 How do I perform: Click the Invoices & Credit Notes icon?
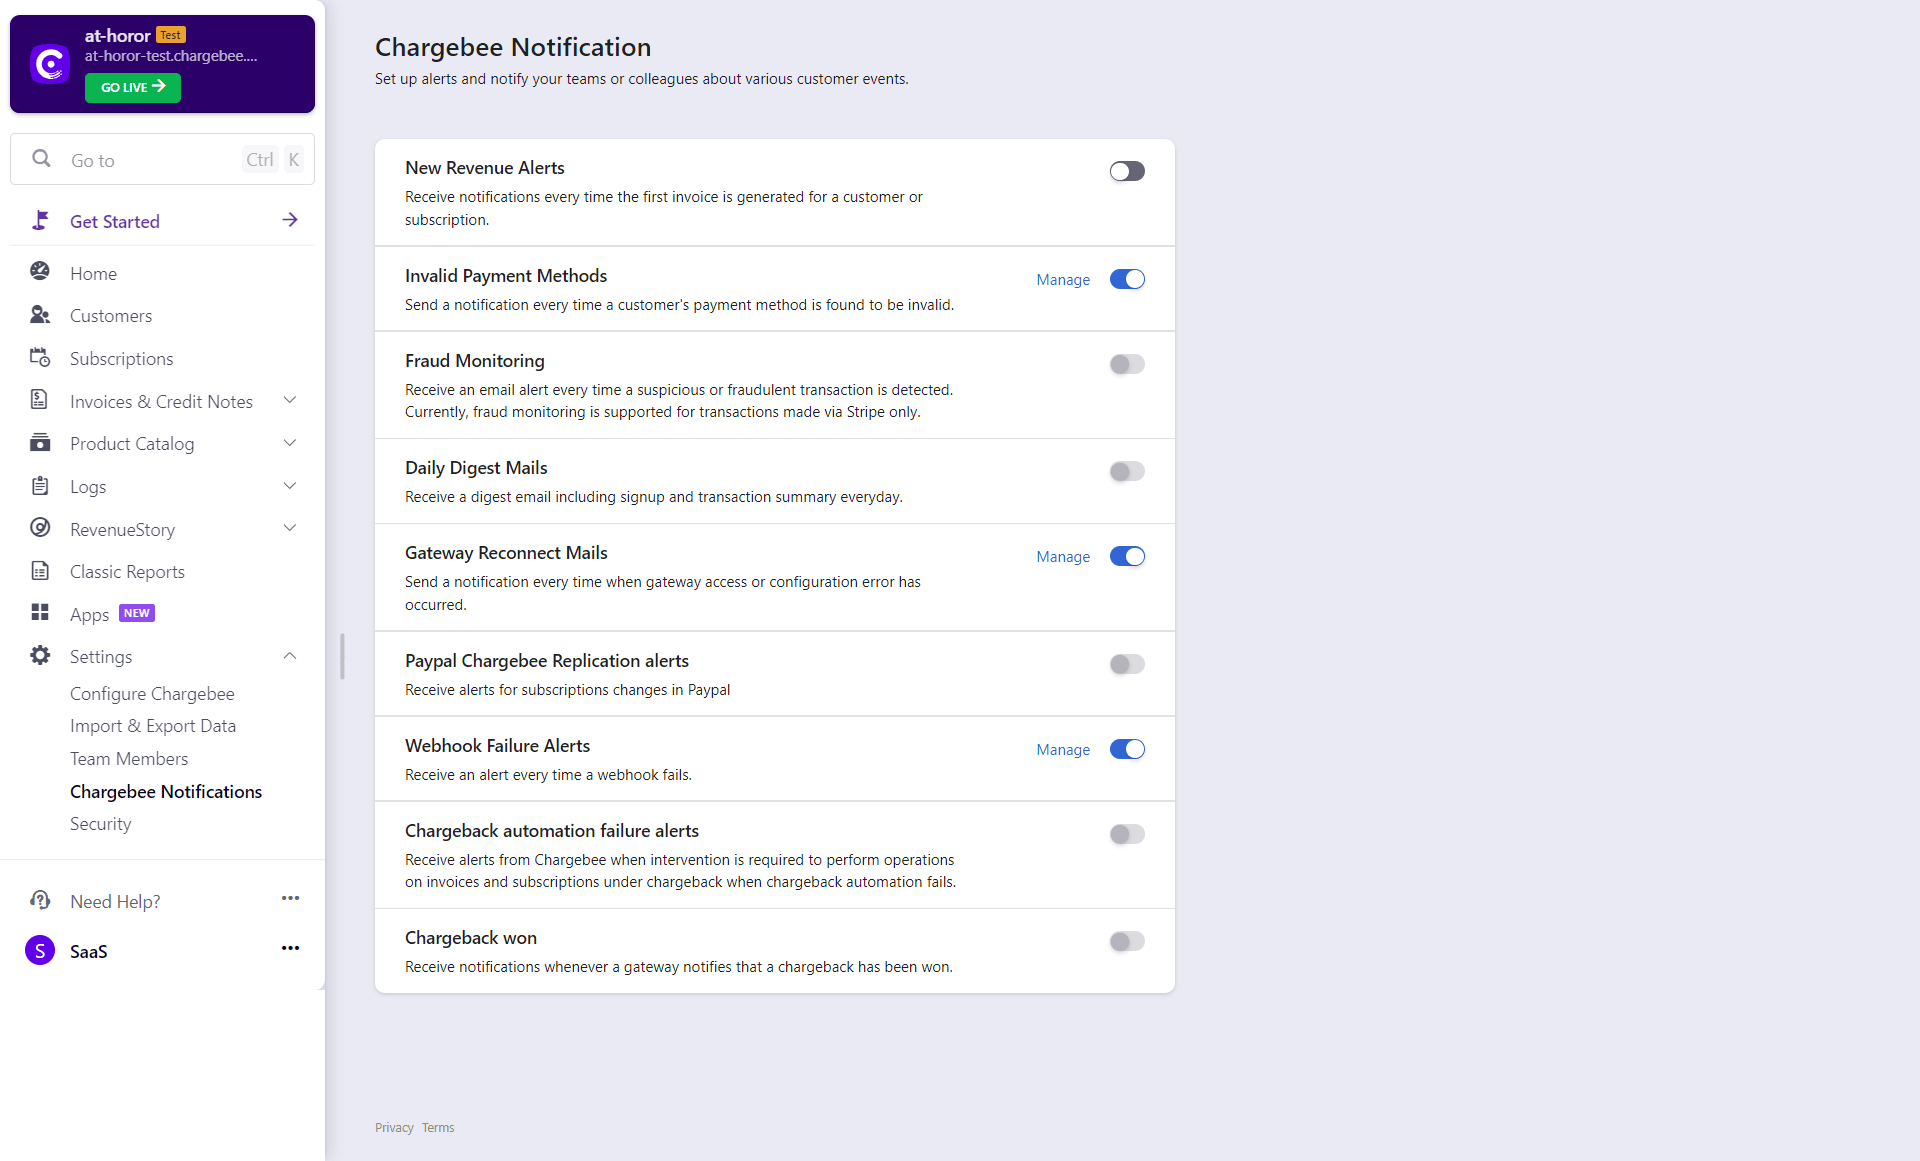38,400
